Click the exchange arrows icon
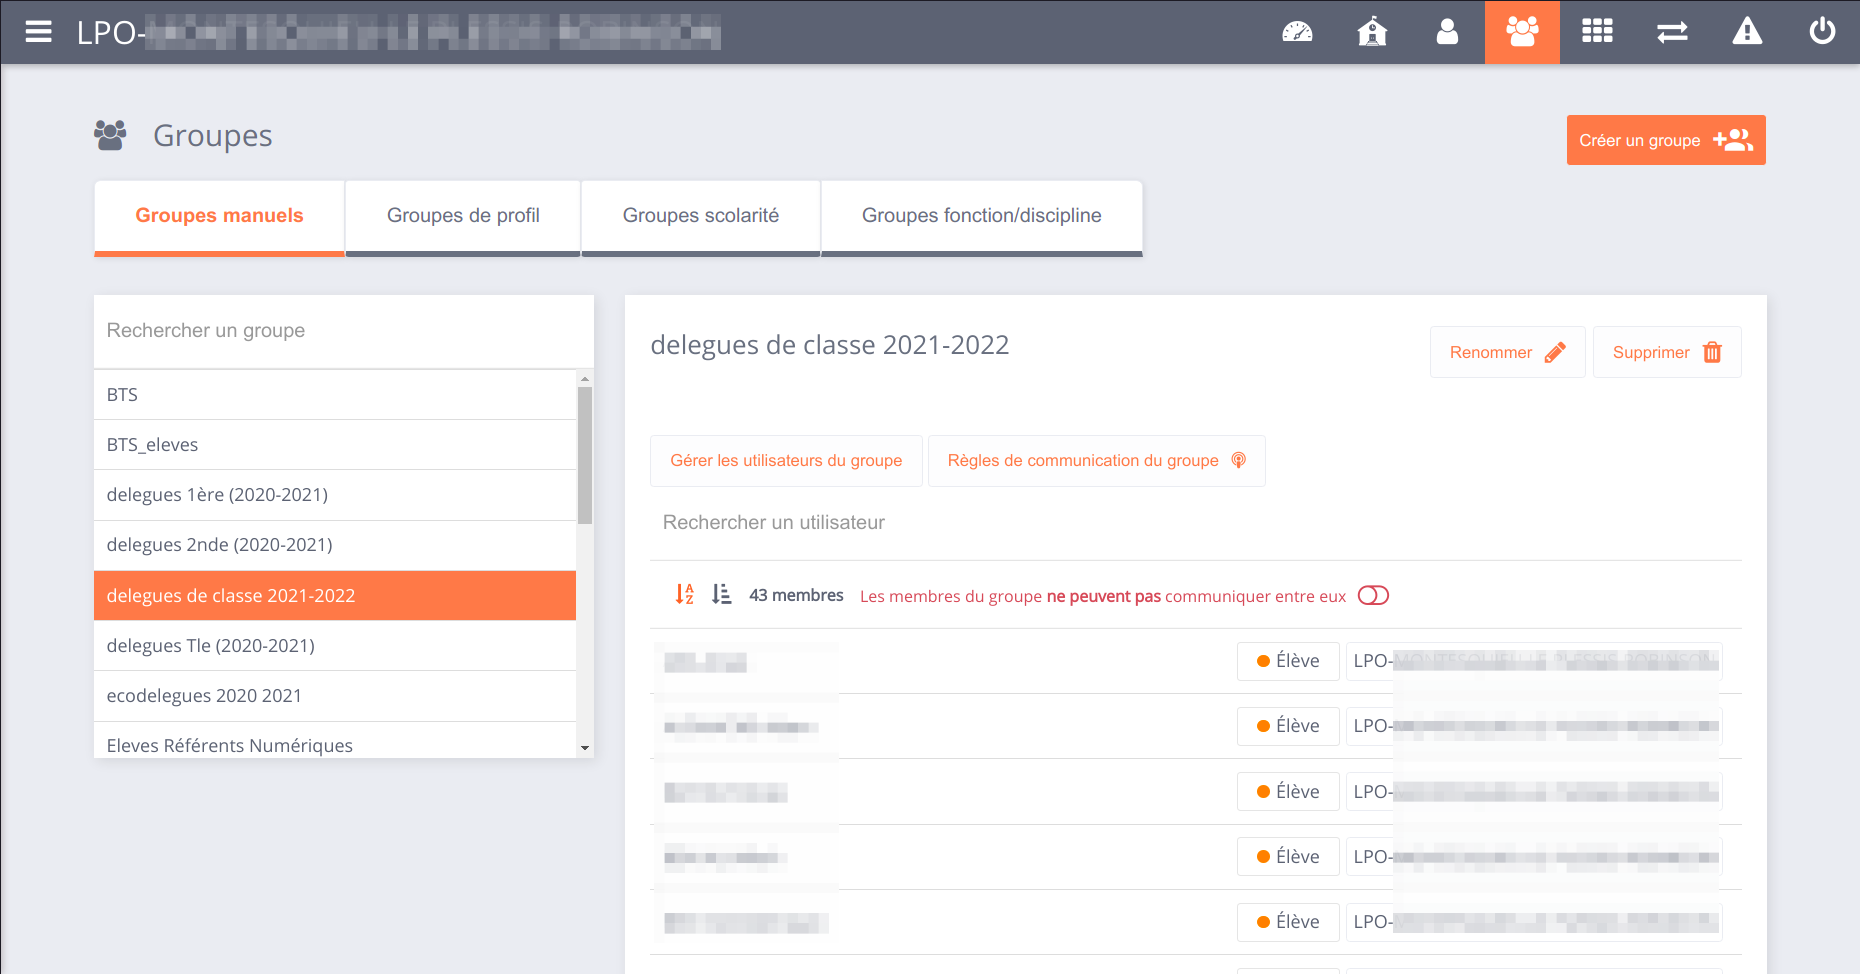Screen dimensions: 1860x974 (x=1672, y=32)
